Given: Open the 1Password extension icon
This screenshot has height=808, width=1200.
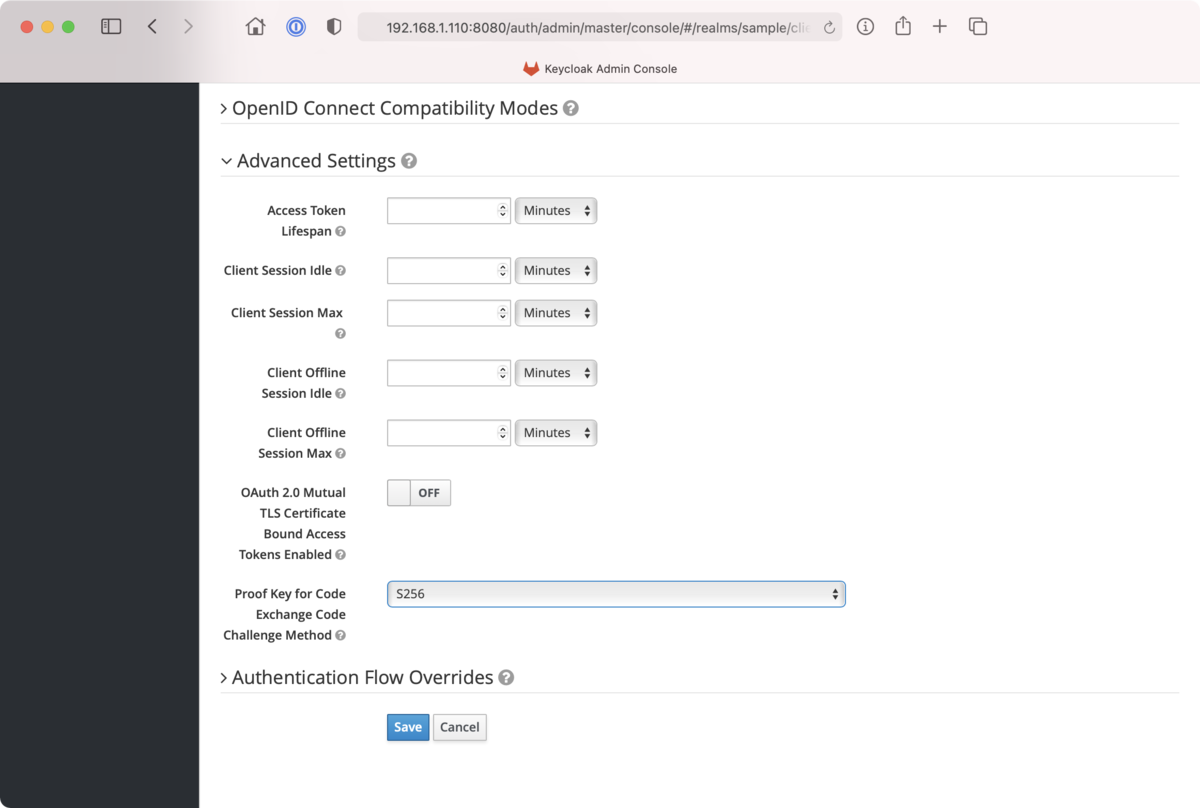Looking at the screenshot, I should click(x=296, y=27).
